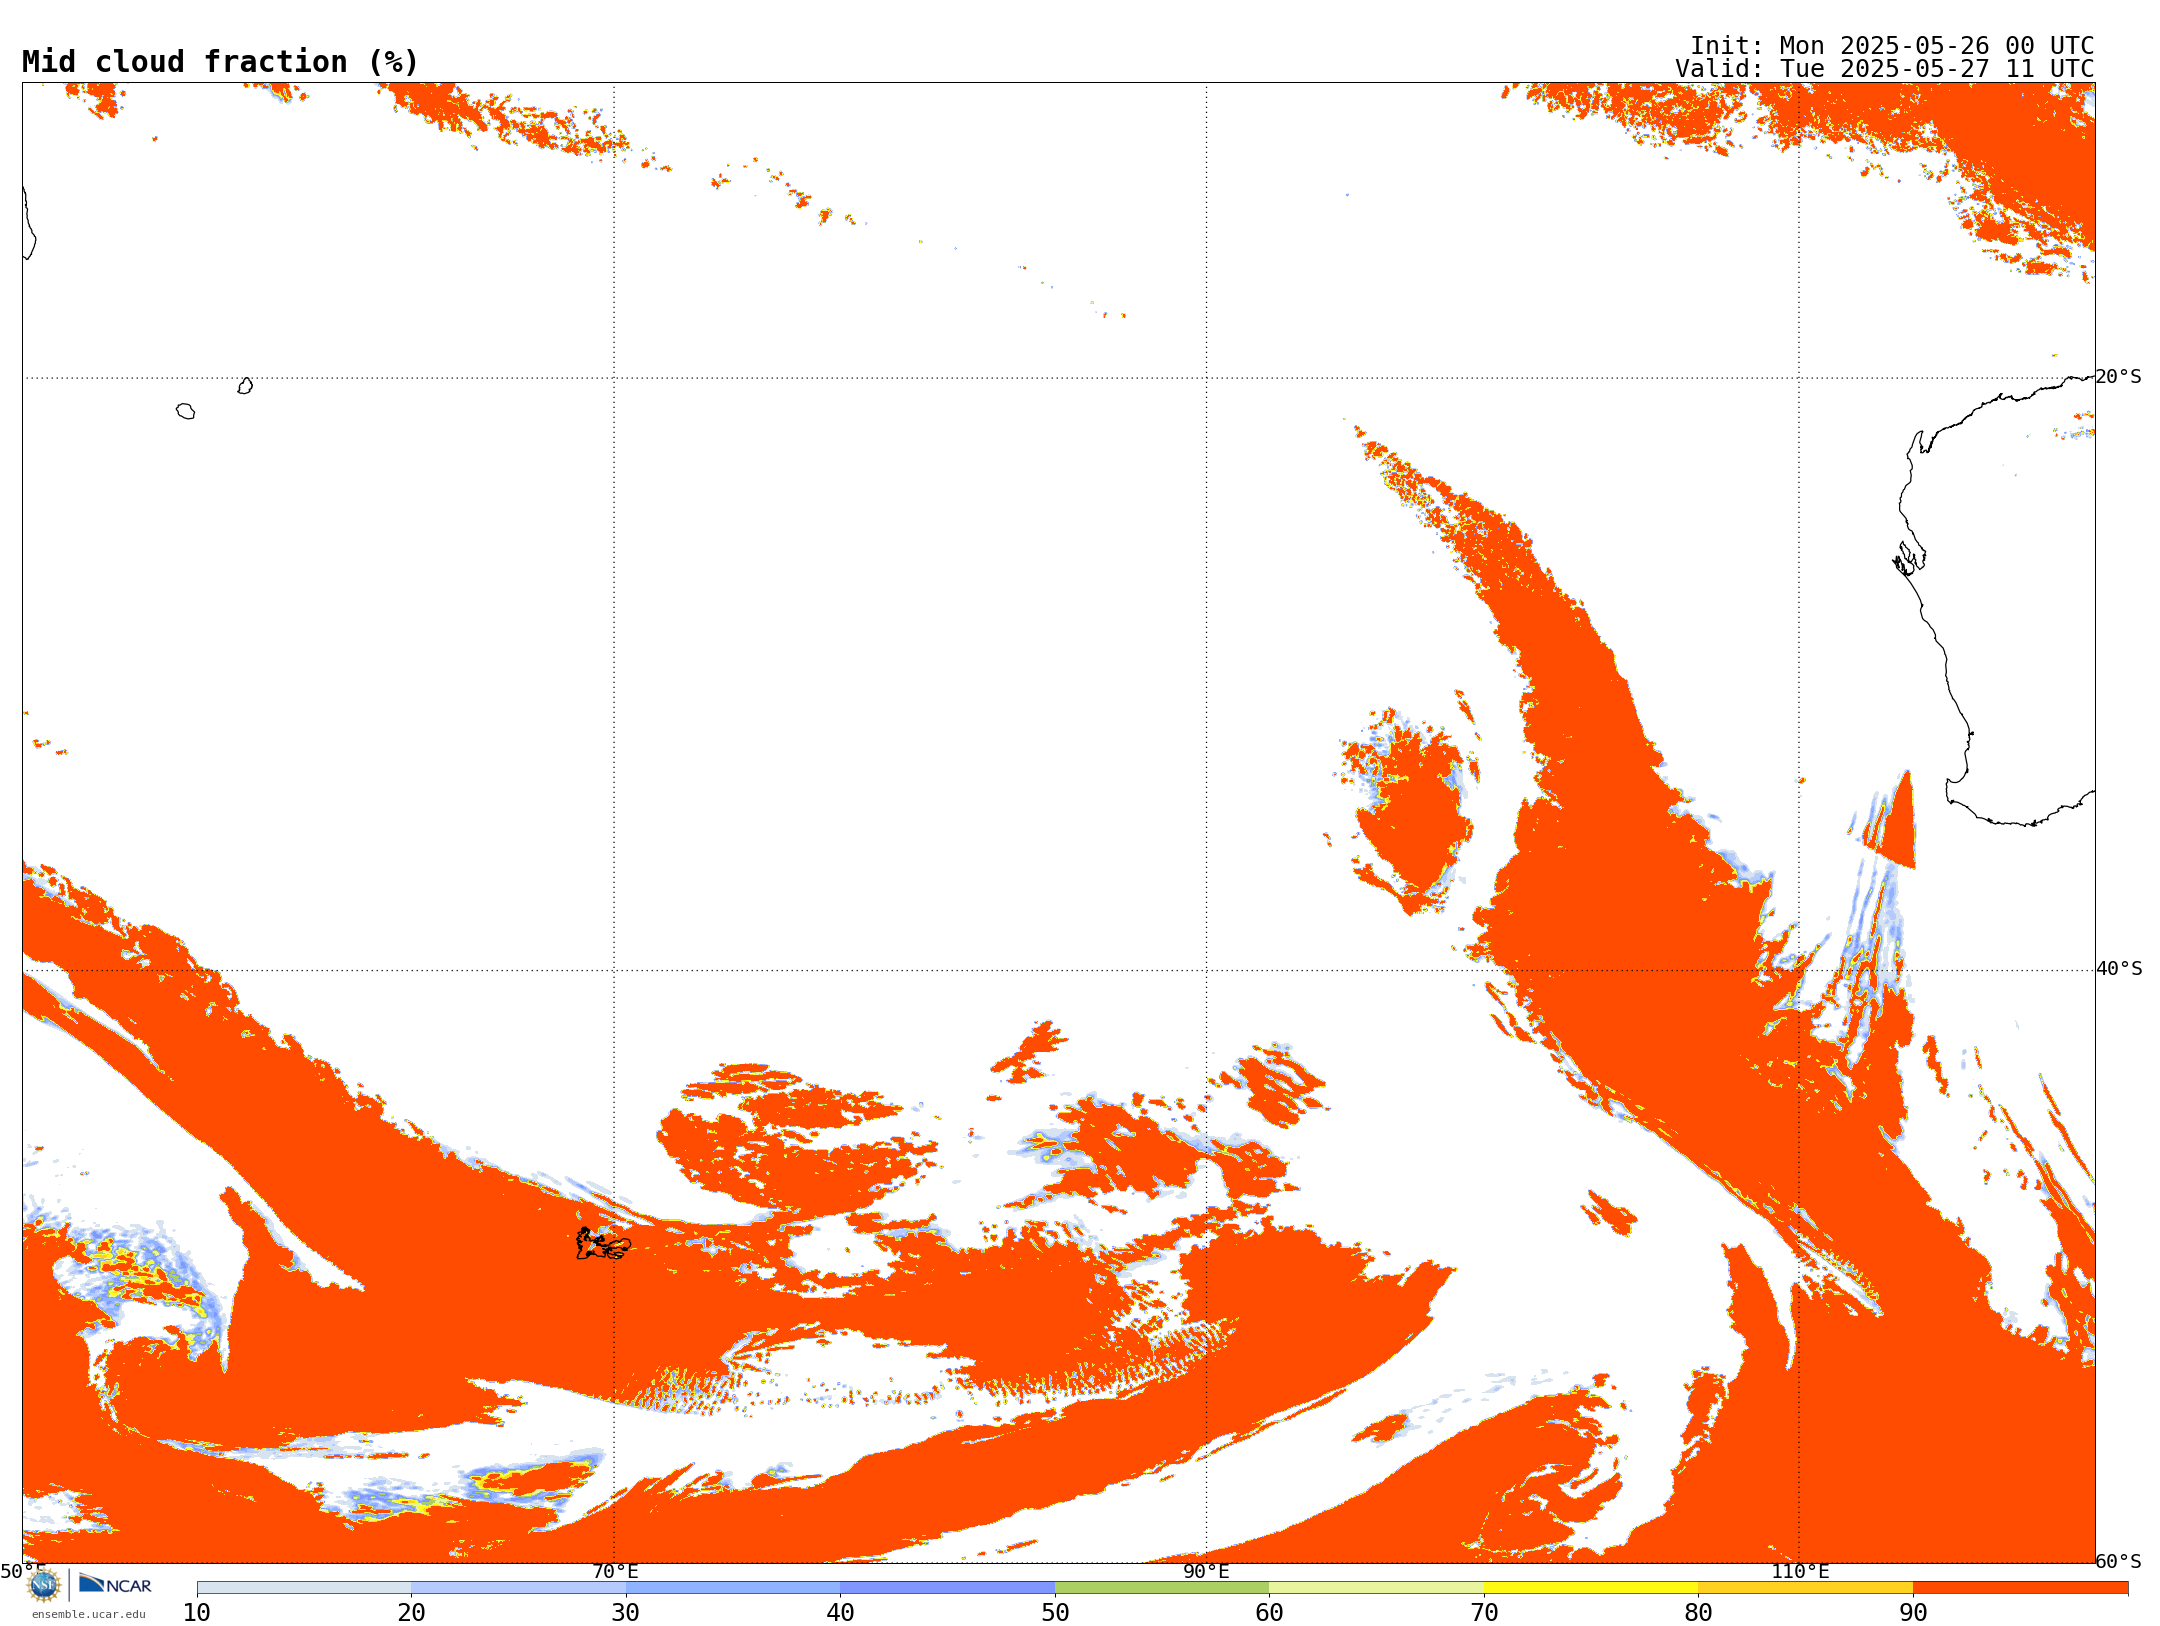2160x1626 pixels.
Task: Click the colorbar label 20
Action: [411, 1613]
